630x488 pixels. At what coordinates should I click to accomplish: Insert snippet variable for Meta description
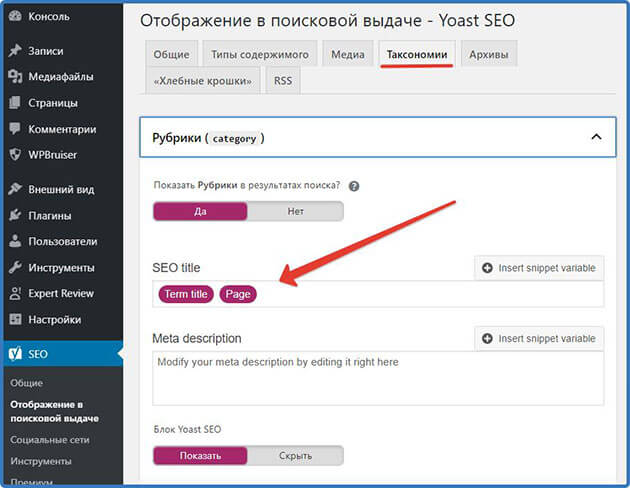[x=539, y=339]
